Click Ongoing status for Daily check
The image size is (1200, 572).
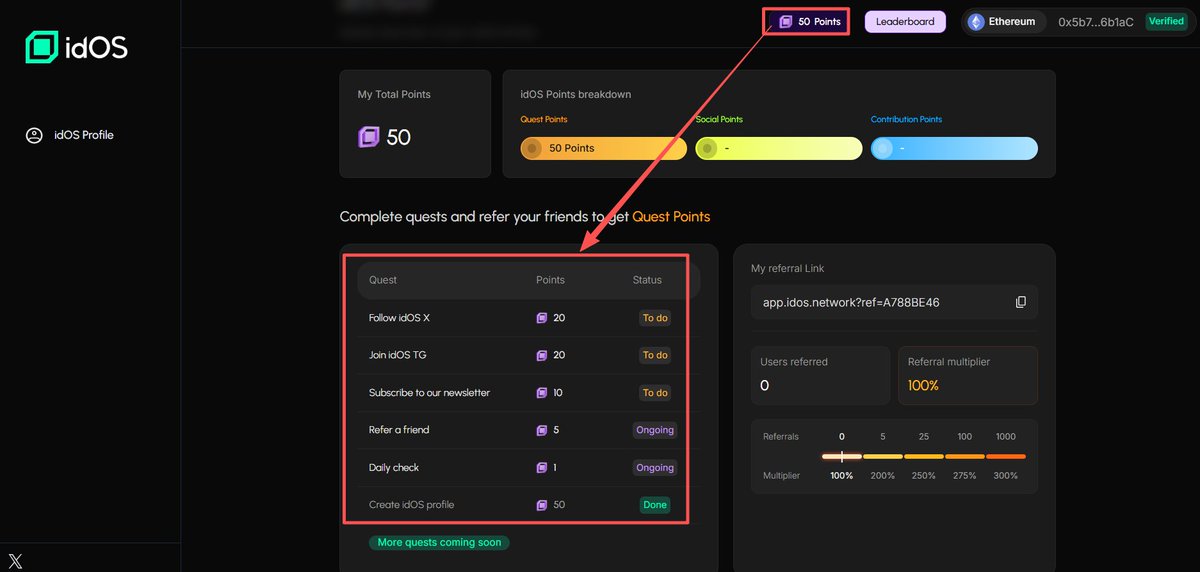[x=655, y=468]
